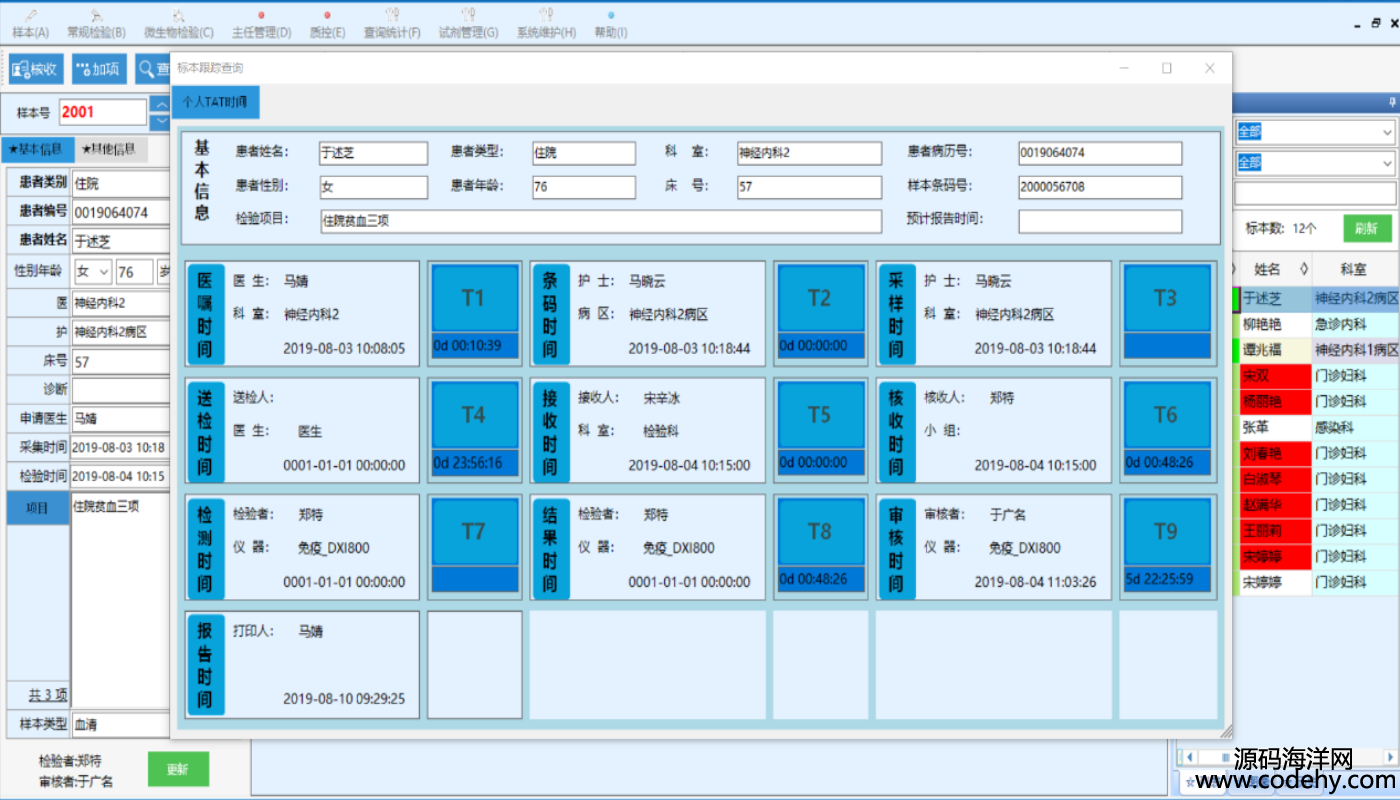
Task: Open the 查询统计(F) menu
Action: pos(391,24)
